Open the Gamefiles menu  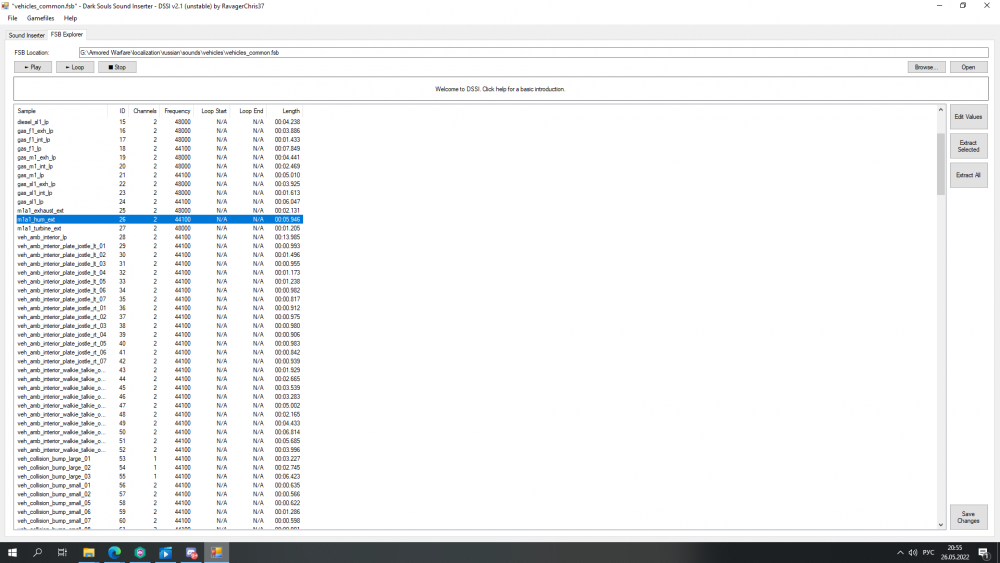[x=41, y=18]
